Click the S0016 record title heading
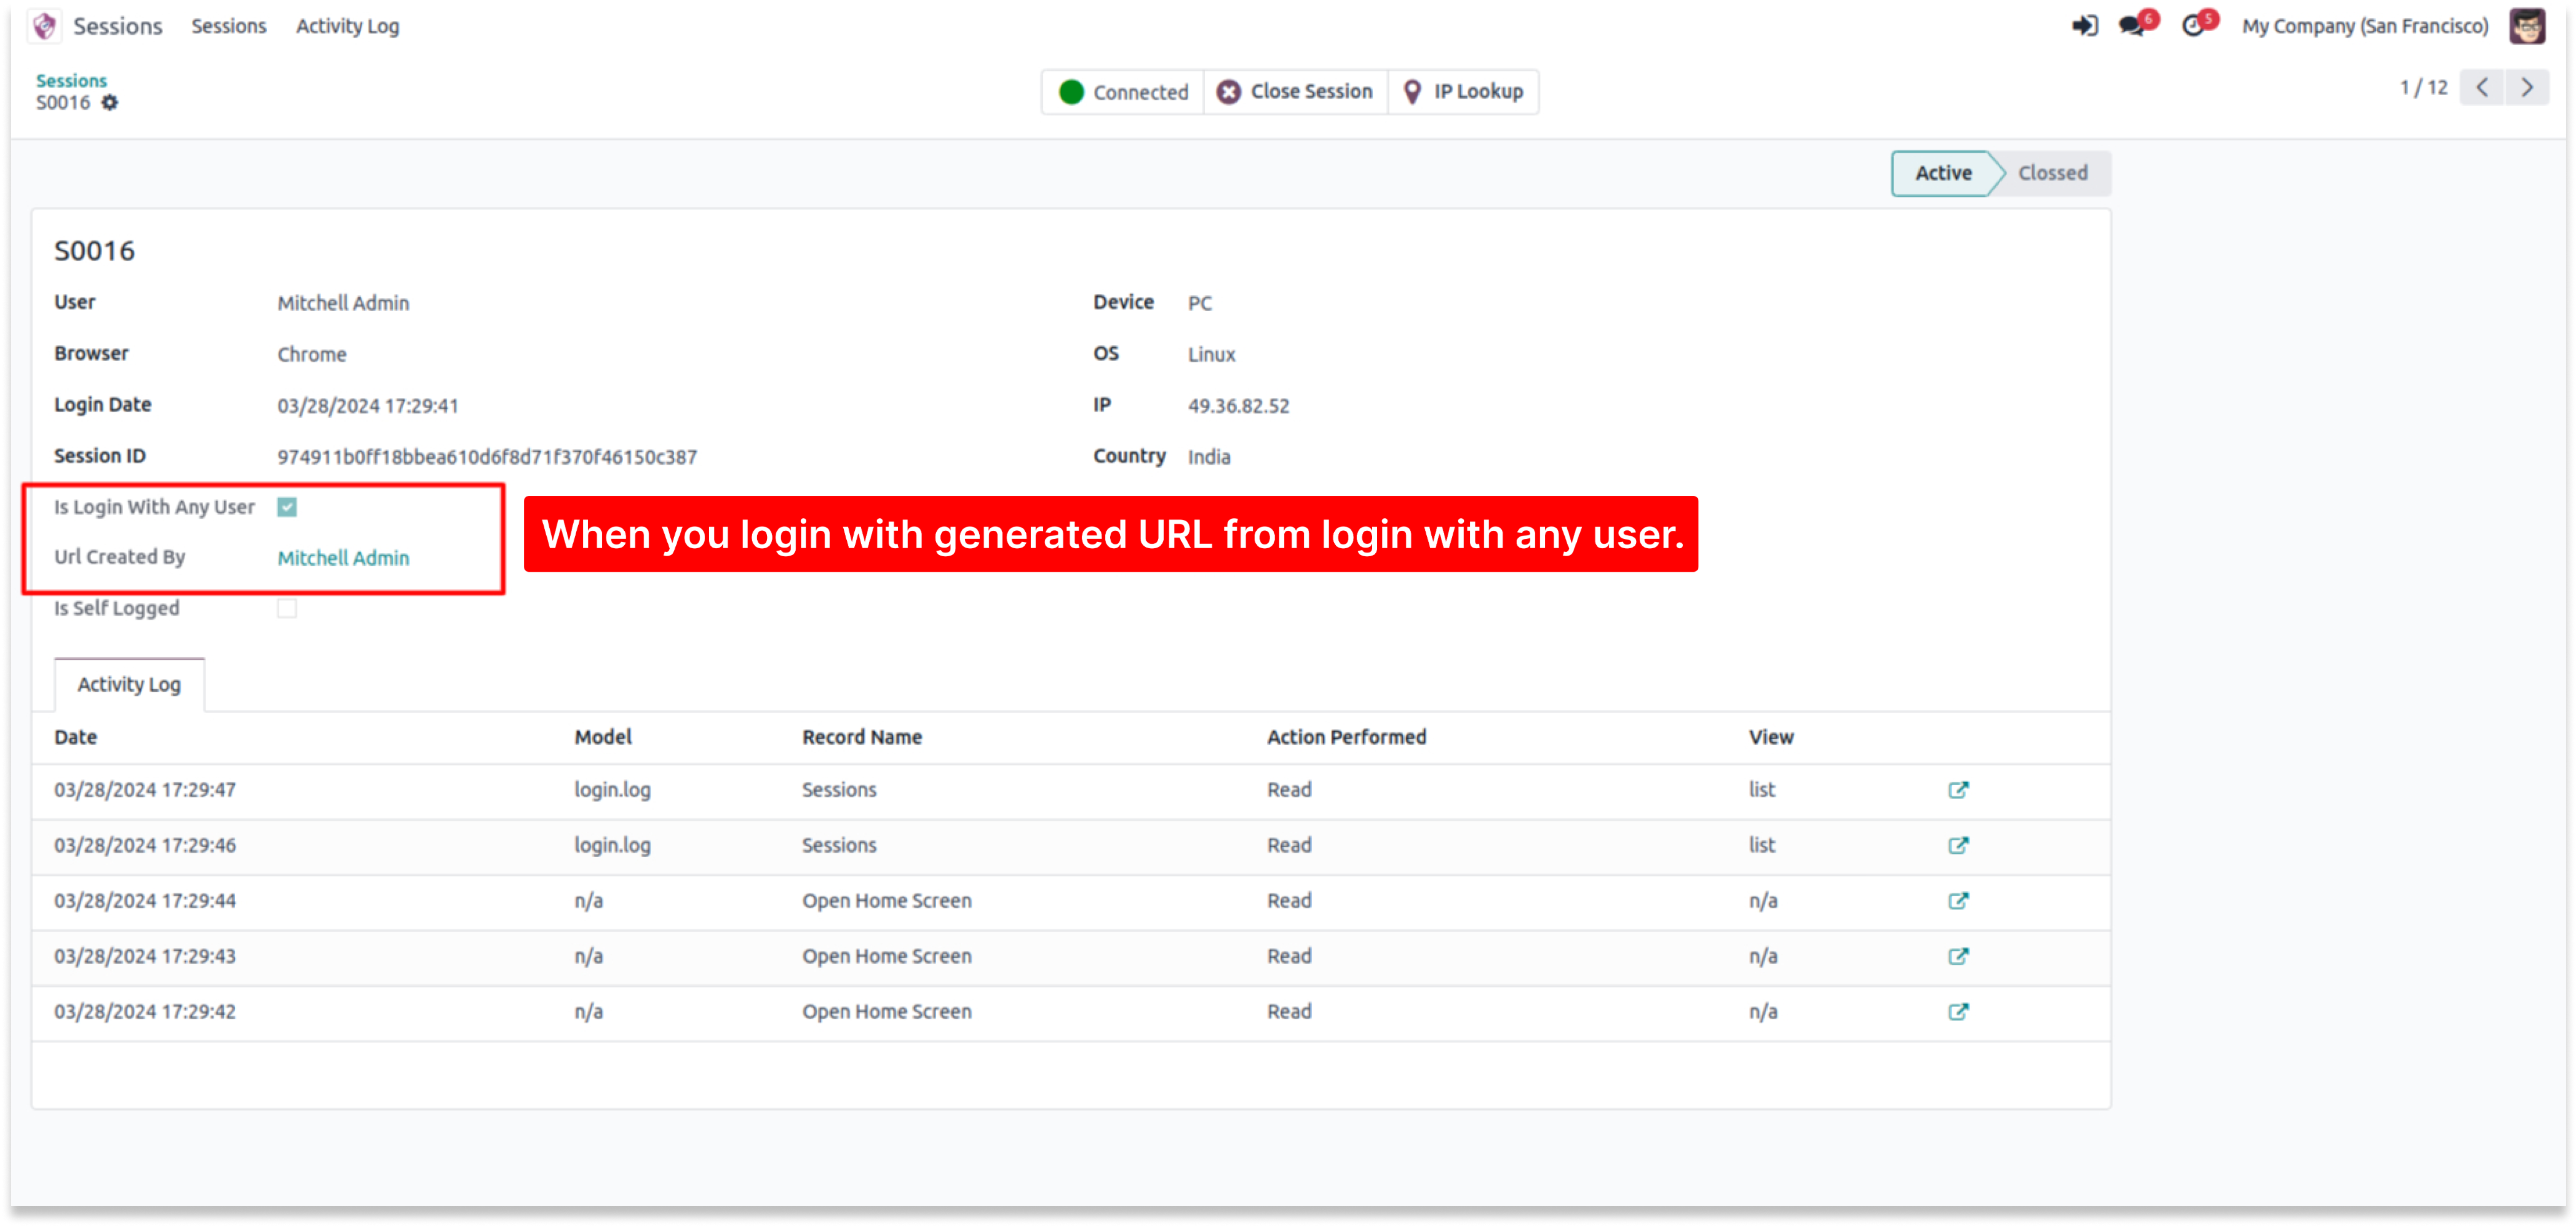Image resolution: width=2576 pixels, height=1226 pixels. click(94, 251)
